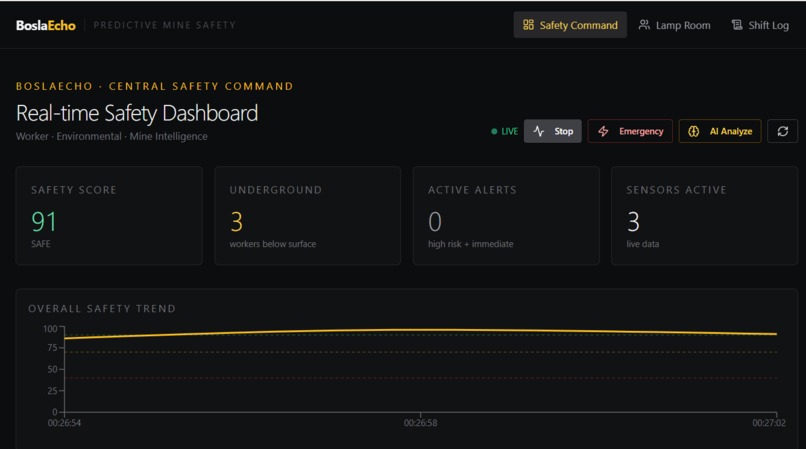The height and width of the screenshot is (449, 806).
Task: Click the 'Real-time Safety Dashboard' heading
Action: [x=137, y=113]
